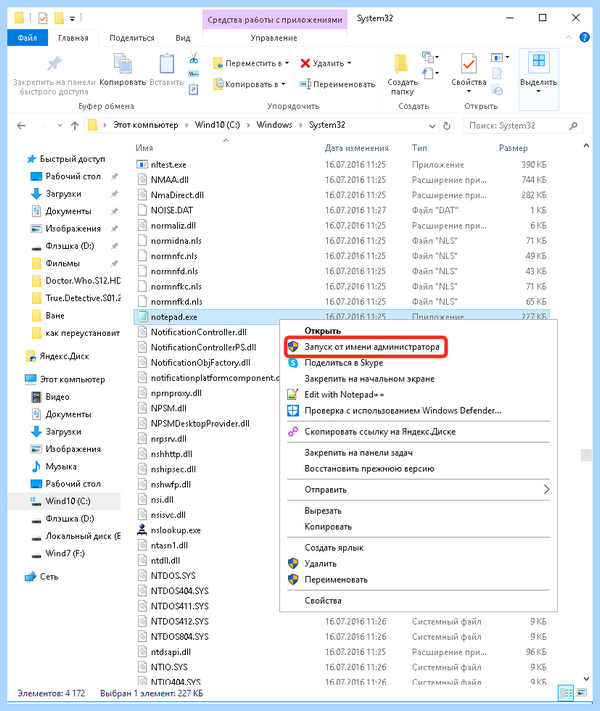Select Wind10 (C:) in navigation pane
This screenshot has width=600, height=711.
click(x=68, y=501)
